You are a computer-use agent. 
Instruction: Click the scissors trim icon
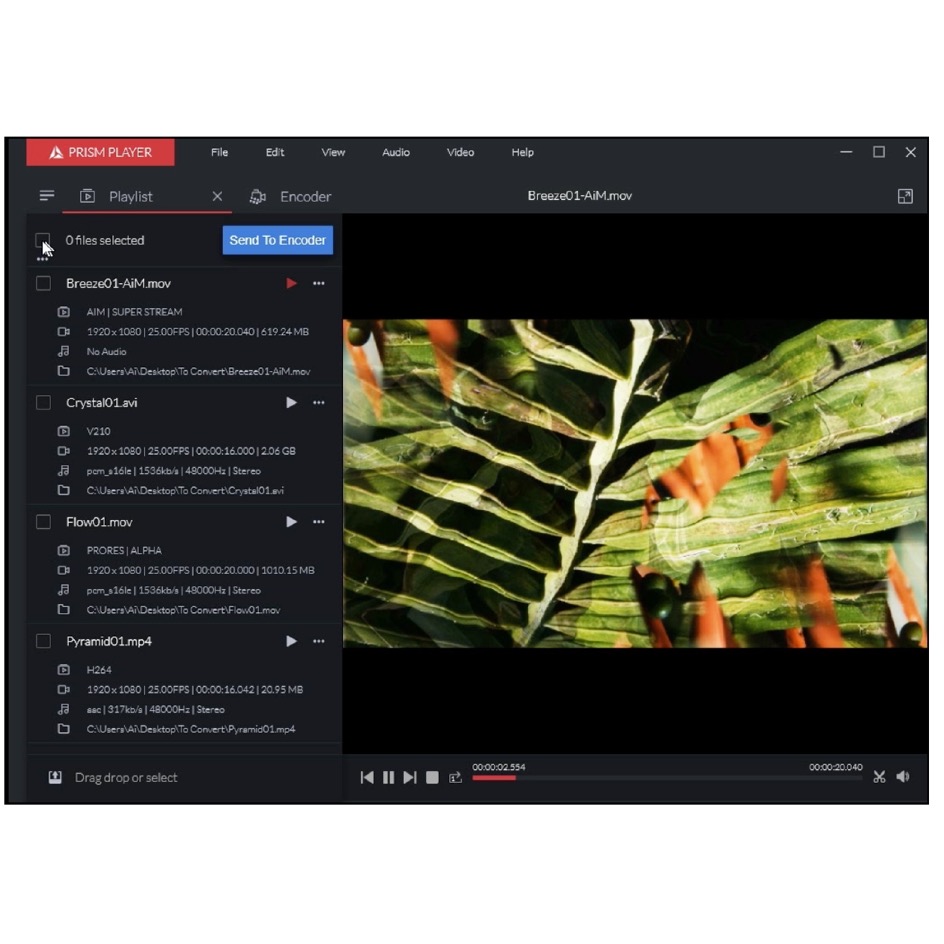[880, 777]
